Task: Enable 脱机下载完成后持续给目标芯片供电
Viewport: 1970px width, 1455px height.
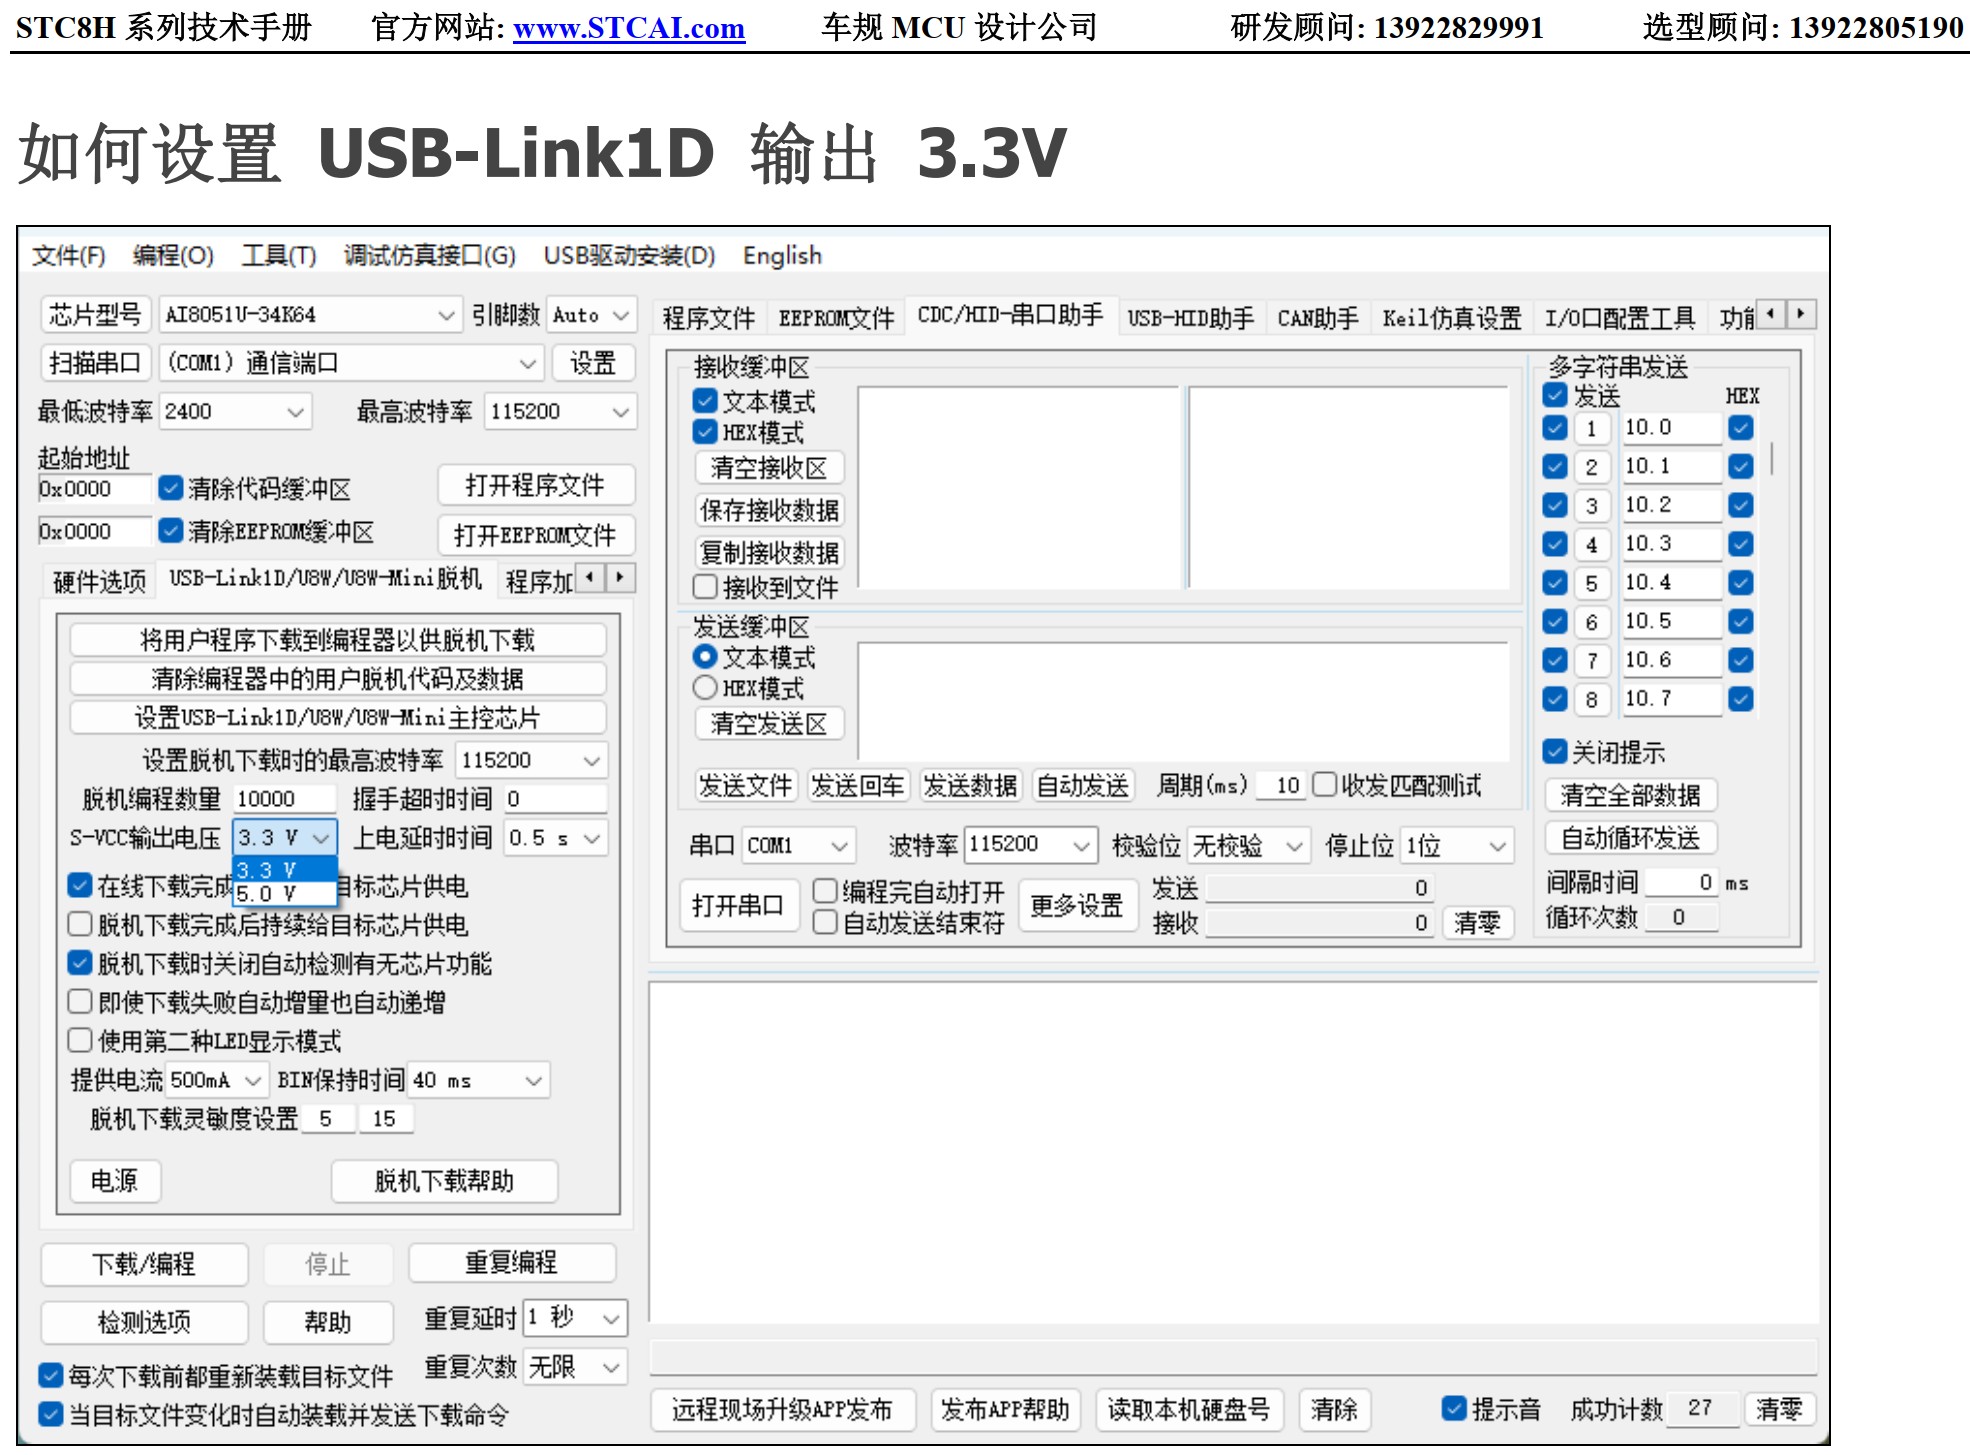Action: pos(80,924)
